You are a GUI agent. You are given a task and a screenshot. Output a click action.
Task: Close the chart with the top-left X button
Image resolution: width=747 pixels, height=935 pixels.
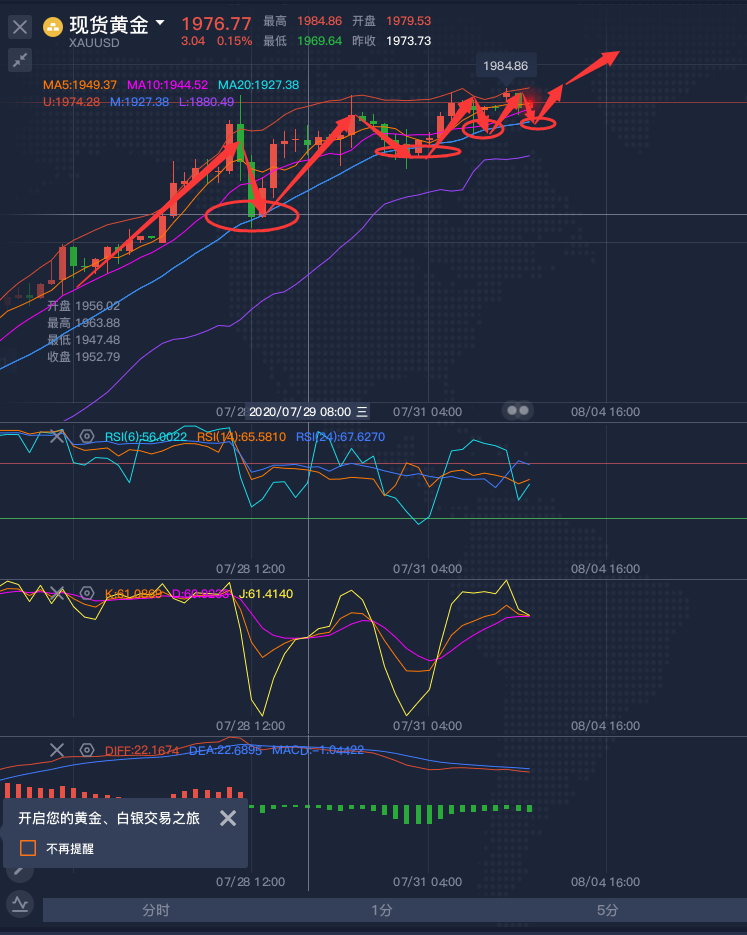[20, 27]
